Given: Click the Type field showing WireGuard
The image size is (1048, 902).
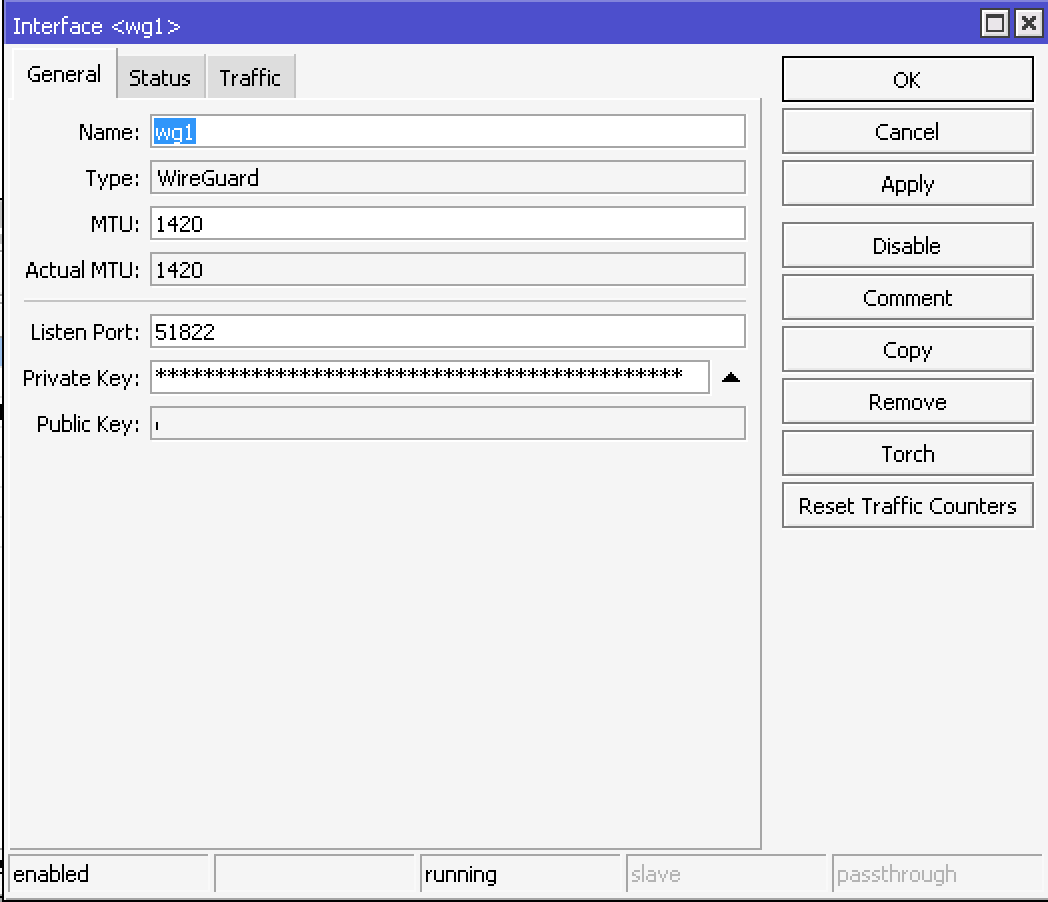Looking at the screenshot, I should click(448, 178).
